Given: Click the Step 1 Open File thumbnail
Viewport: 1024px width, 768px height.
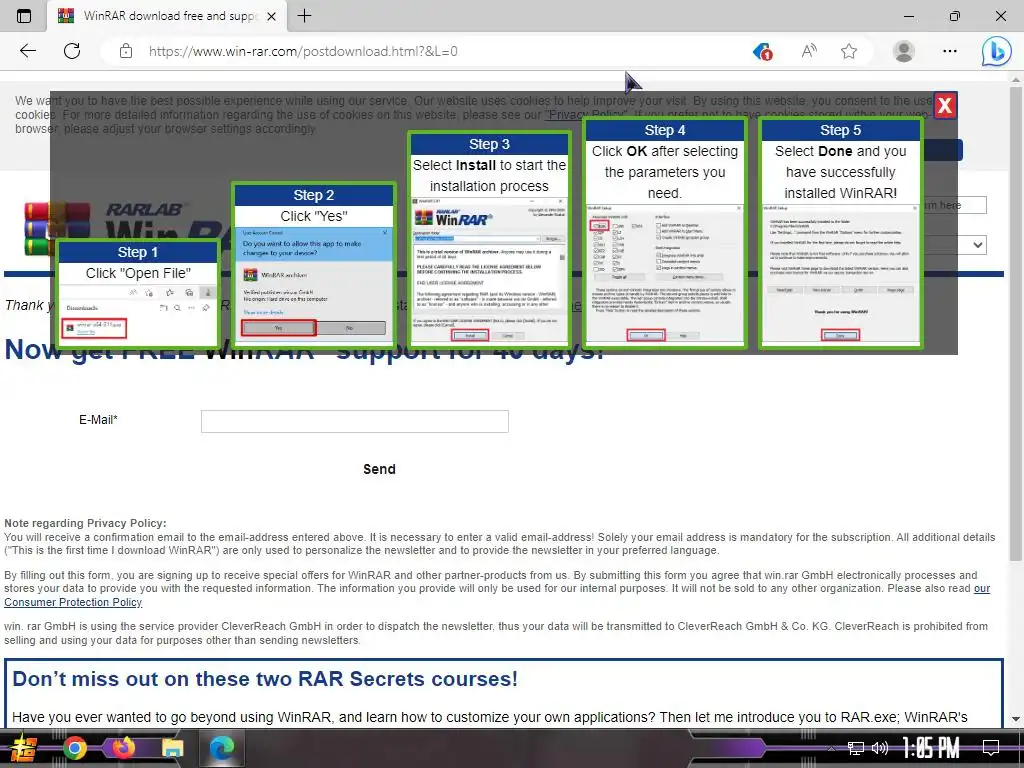Looking at the screenshot, I should tap(138, 294).
